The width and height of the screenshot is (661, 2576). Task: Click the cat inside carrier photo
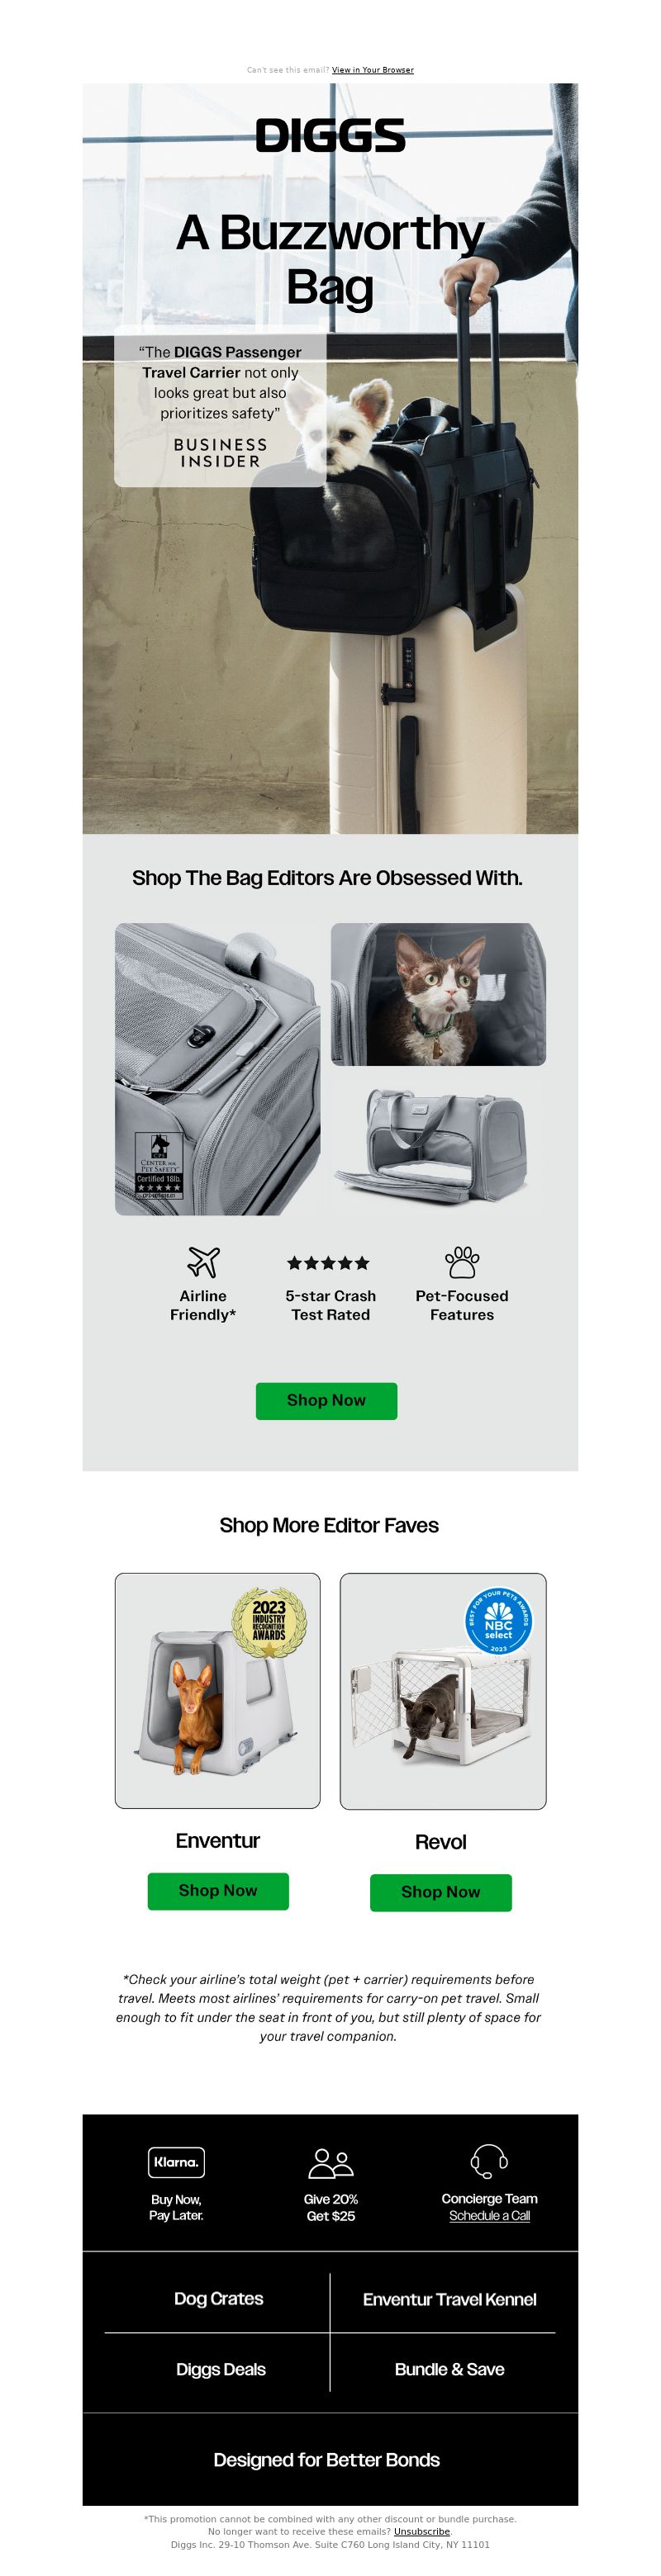[438, 994]
